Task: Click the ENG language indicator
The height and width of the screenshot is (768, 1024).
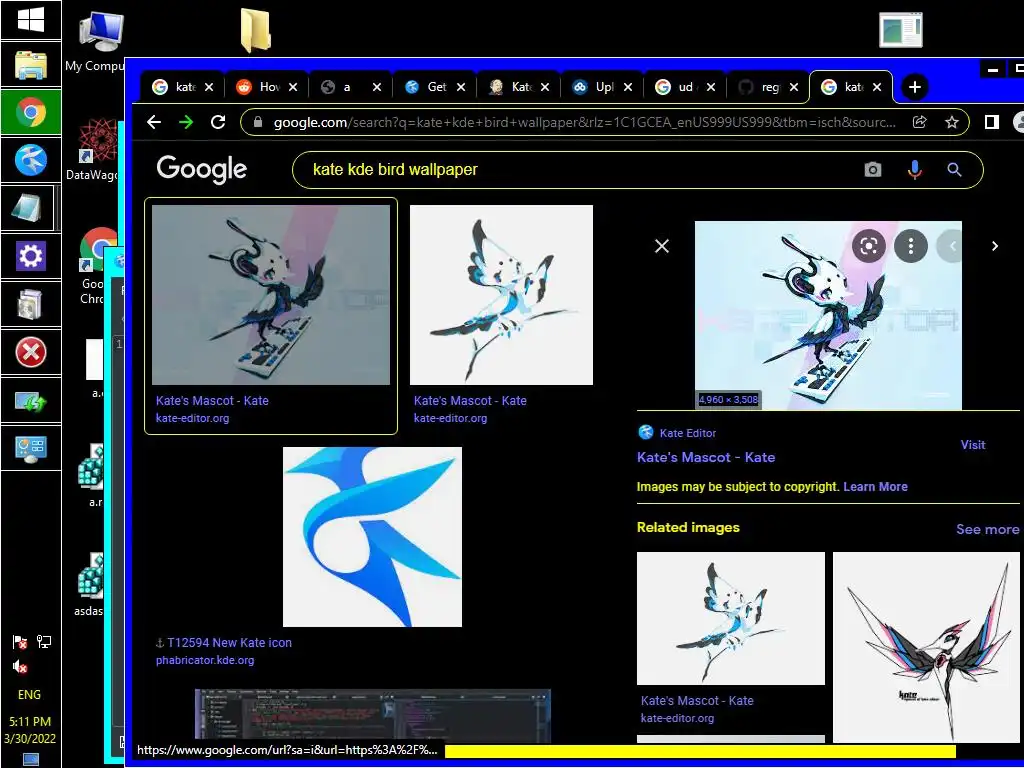Action: click(x=29, y=695)
